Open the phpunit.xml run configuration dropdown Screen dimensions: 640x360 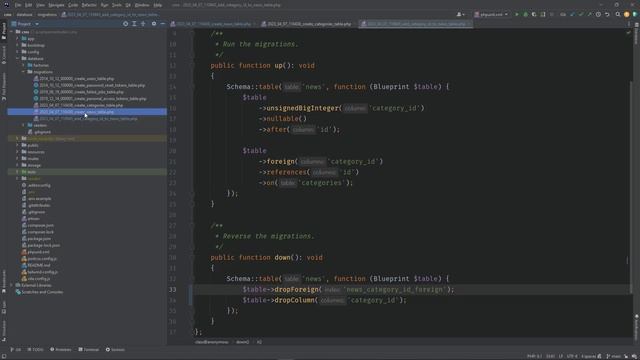click(491, 14)
